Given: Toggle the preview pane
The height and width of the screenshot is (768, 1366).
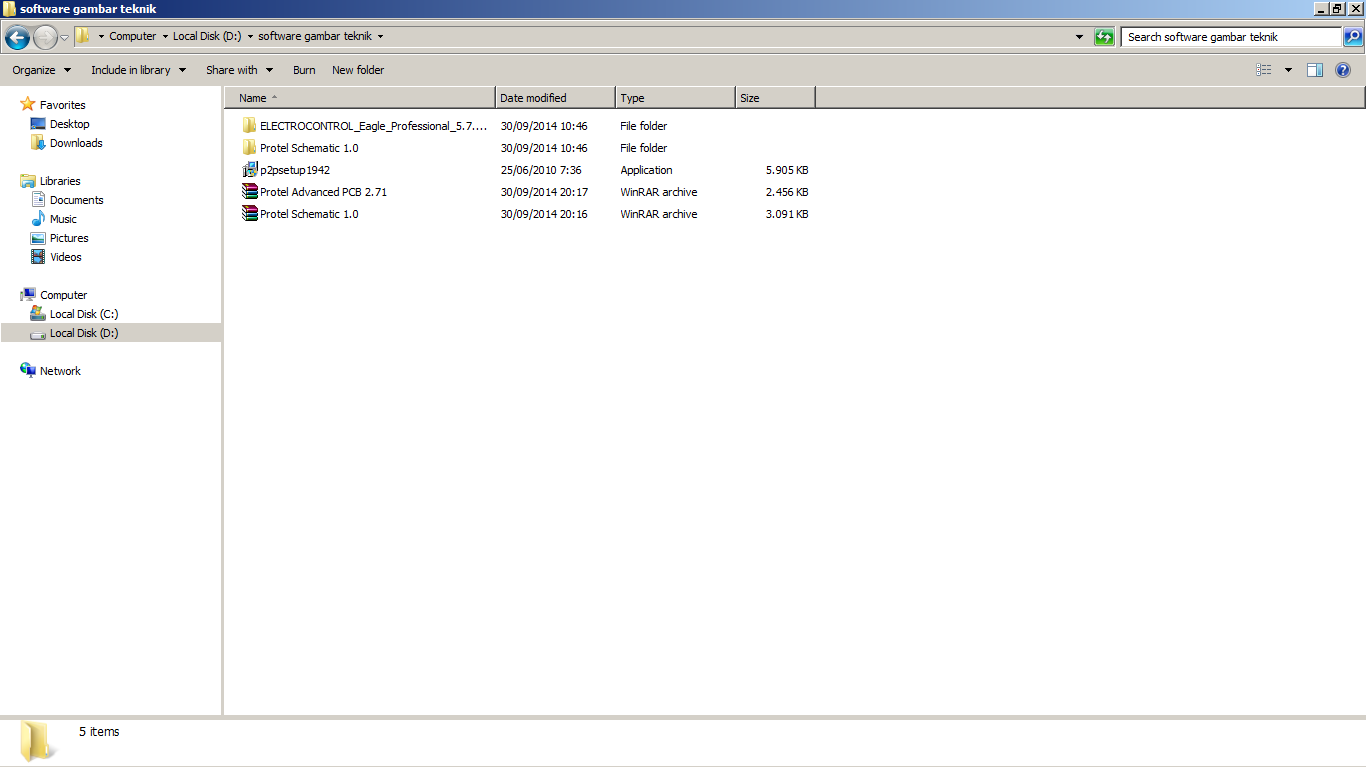Looking at the screenshot, I should click(x=1315, y=70).
